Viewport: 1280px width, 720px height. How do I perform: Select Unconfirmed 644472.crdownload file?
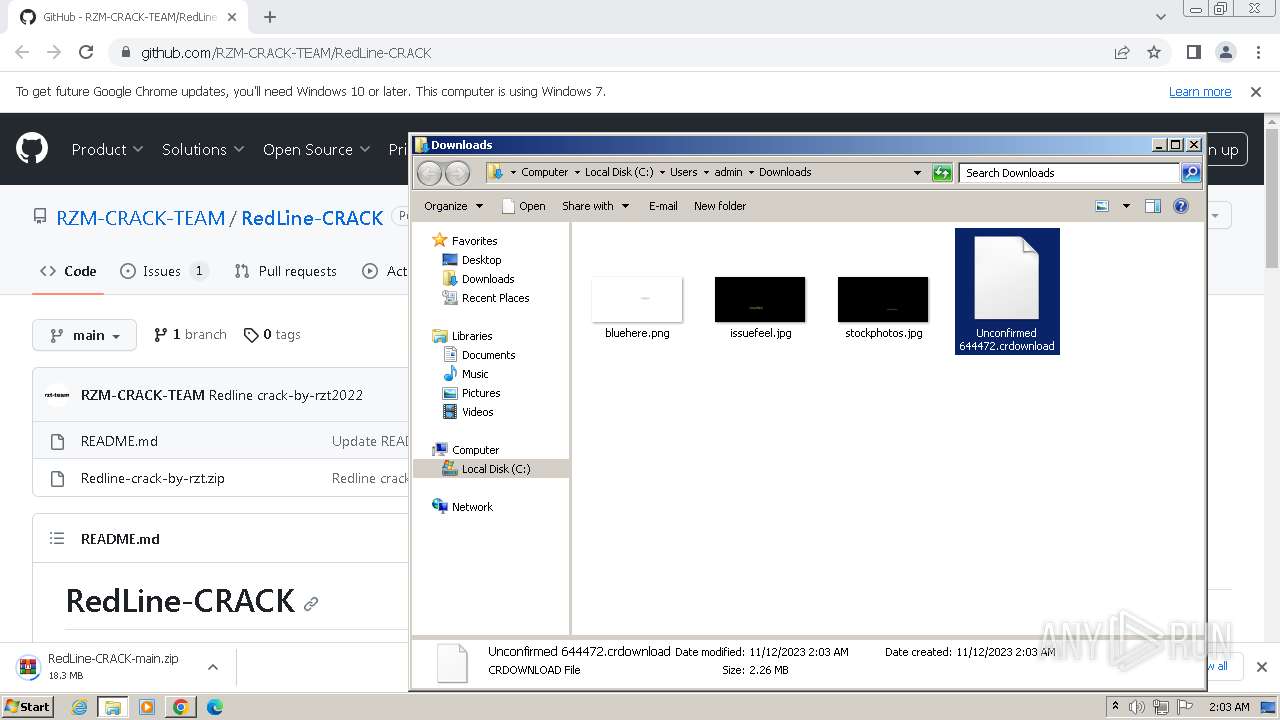click(1007, 291)
